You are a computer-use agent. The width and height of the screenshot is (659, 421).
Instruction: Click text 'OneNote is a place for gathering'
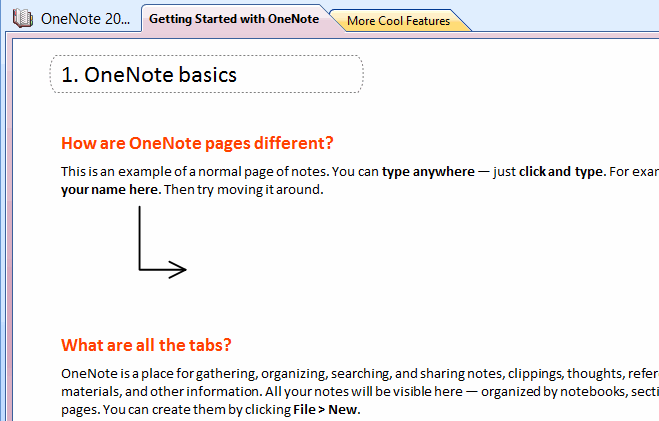159,373
